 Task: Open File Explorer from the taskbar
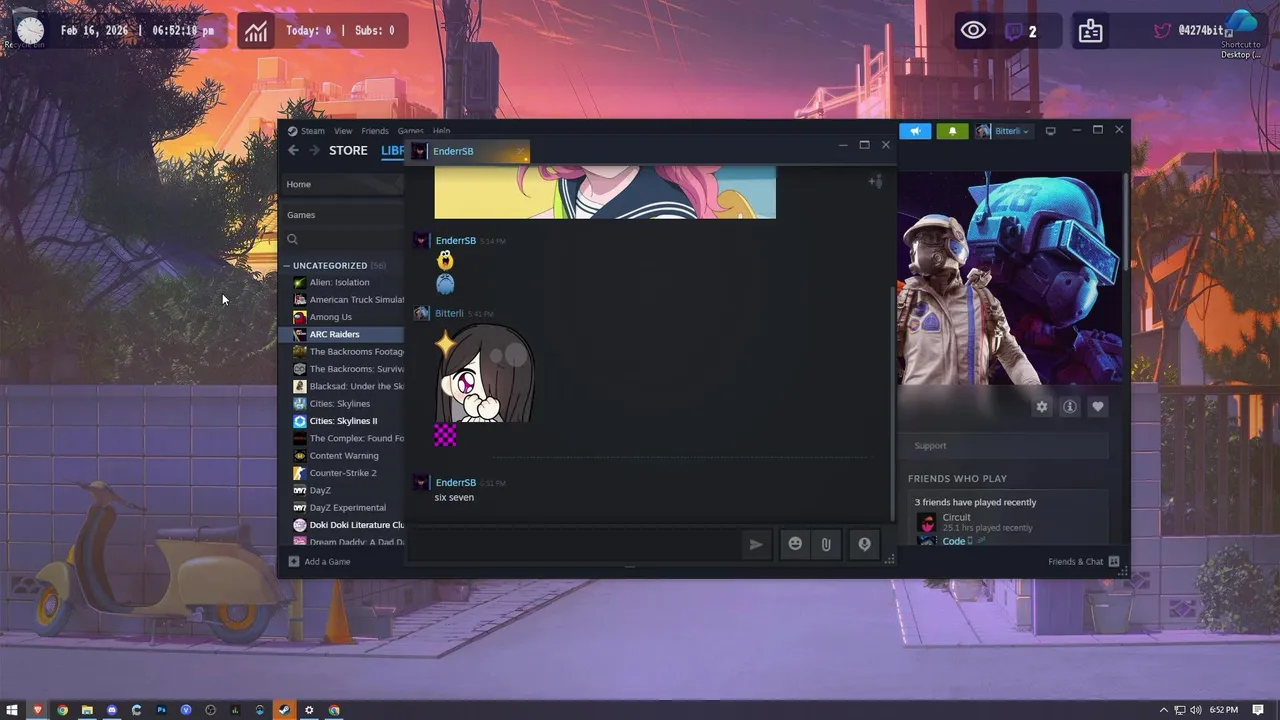[x=87, y=710]
